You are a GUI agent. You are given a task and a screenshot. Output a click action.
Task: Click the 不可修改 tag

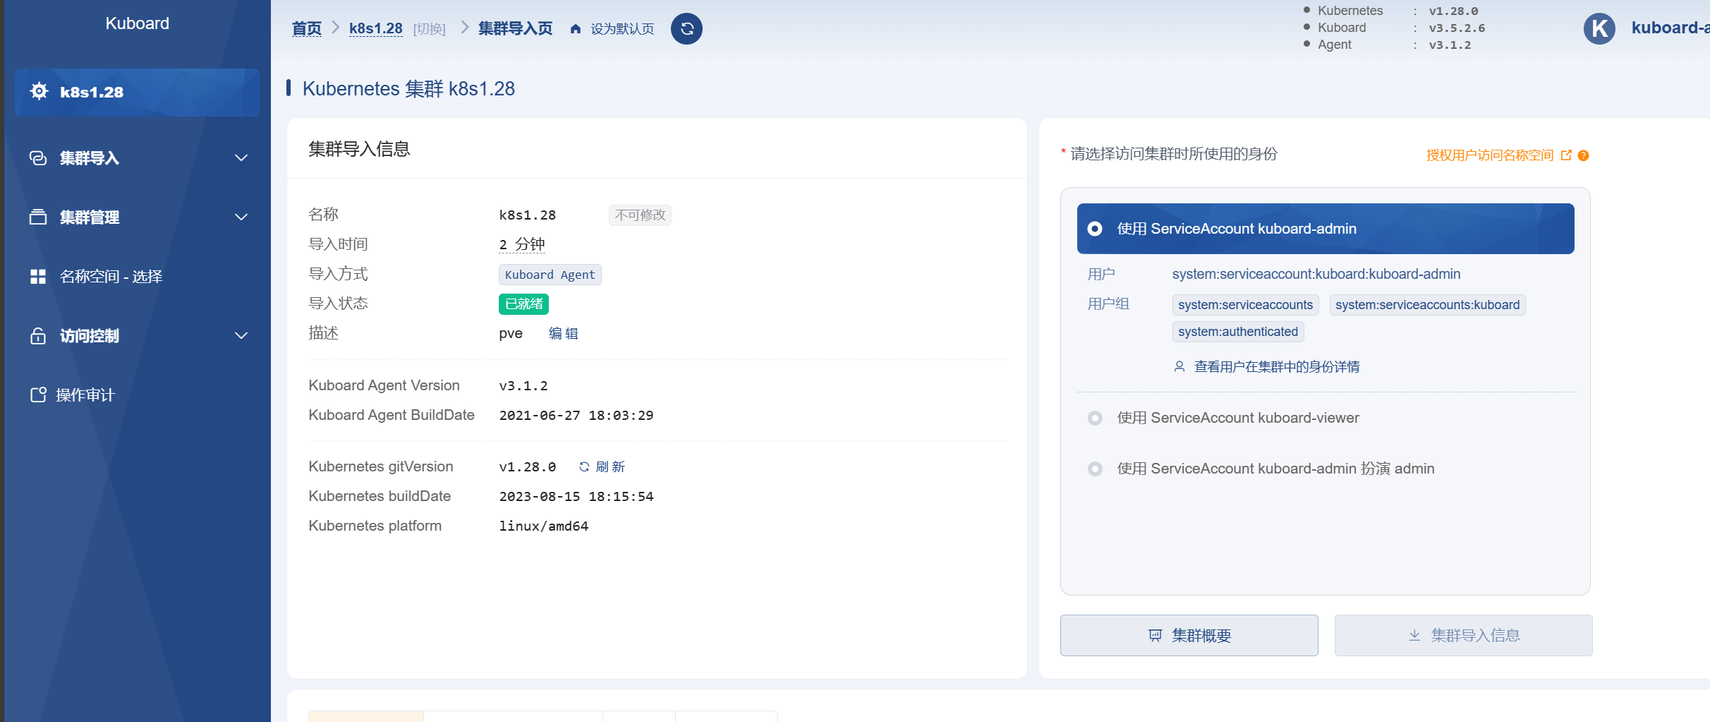tap(640, 215)
